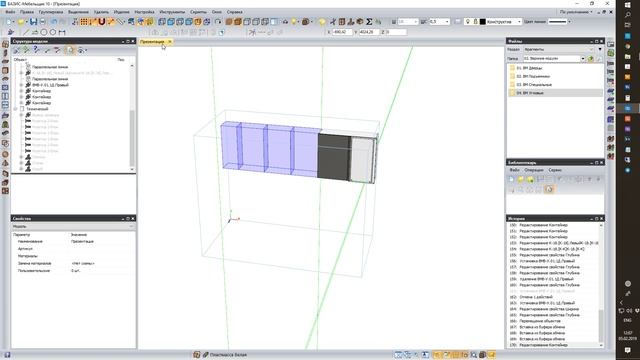The image size is (640, 360).
Task: Click the Save floppy disk icon
Action: coord(33,22)
